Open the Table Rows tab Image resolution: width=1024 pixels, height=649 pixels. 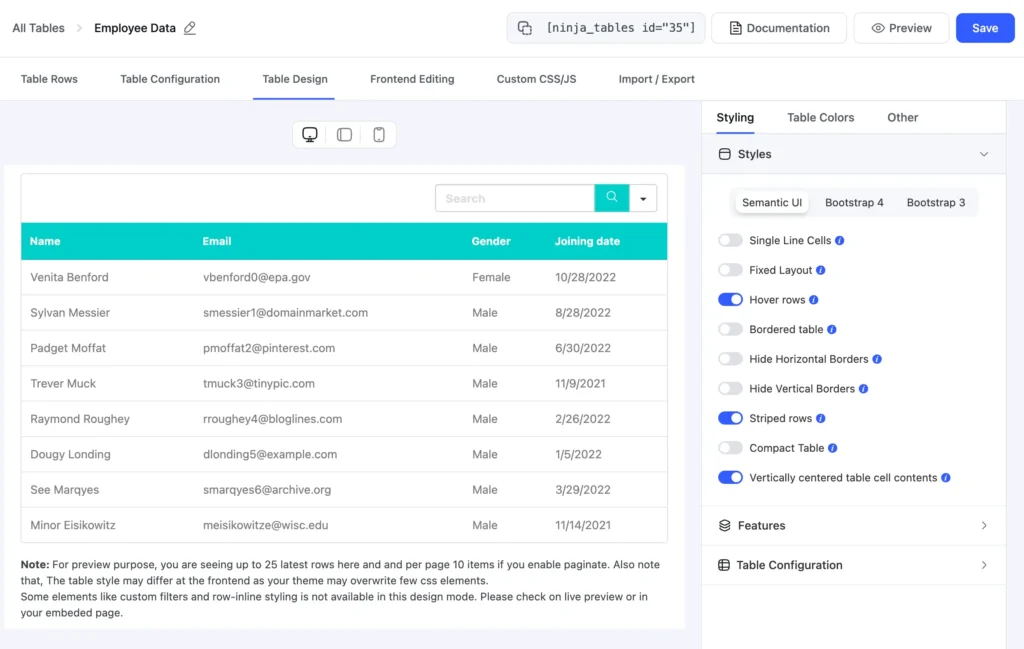coord(49,79)
